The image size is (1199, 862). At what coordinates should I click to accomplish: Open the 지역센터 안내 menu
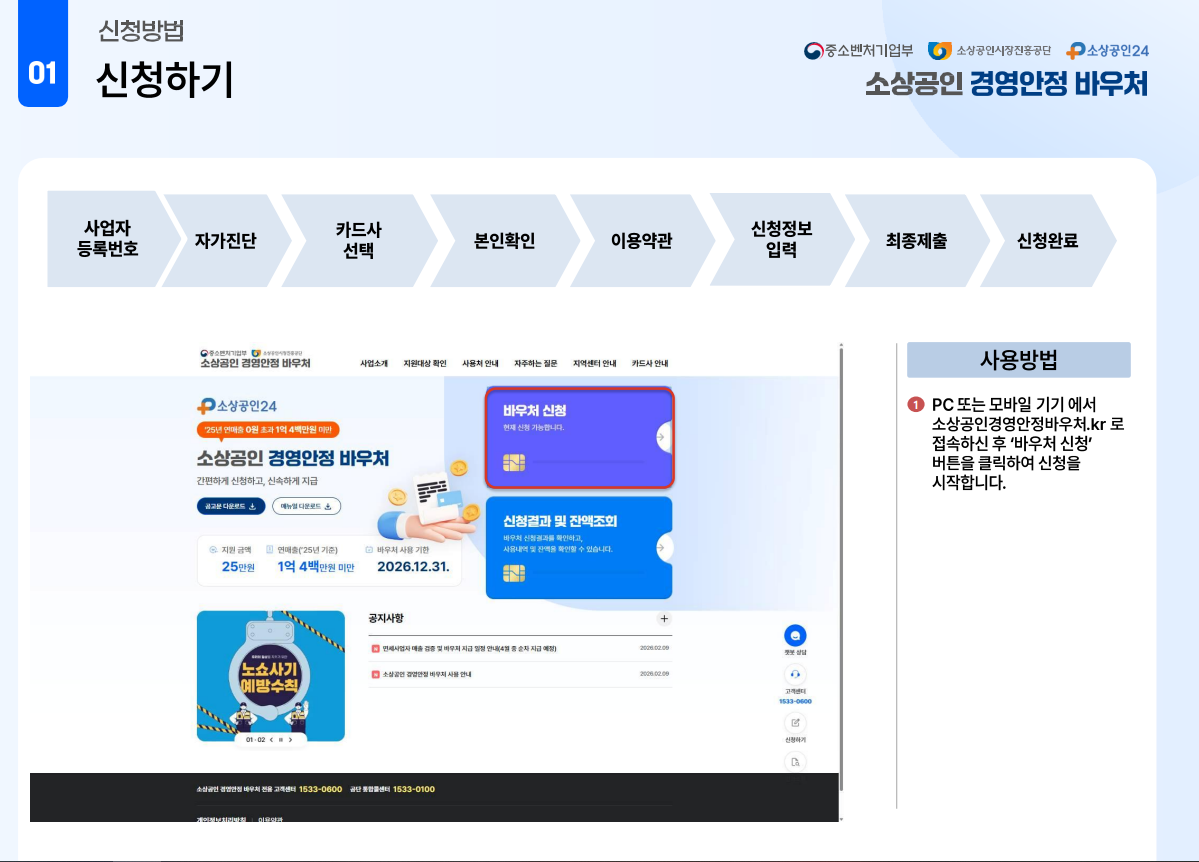pyautogui.click(x=594, y=363)
